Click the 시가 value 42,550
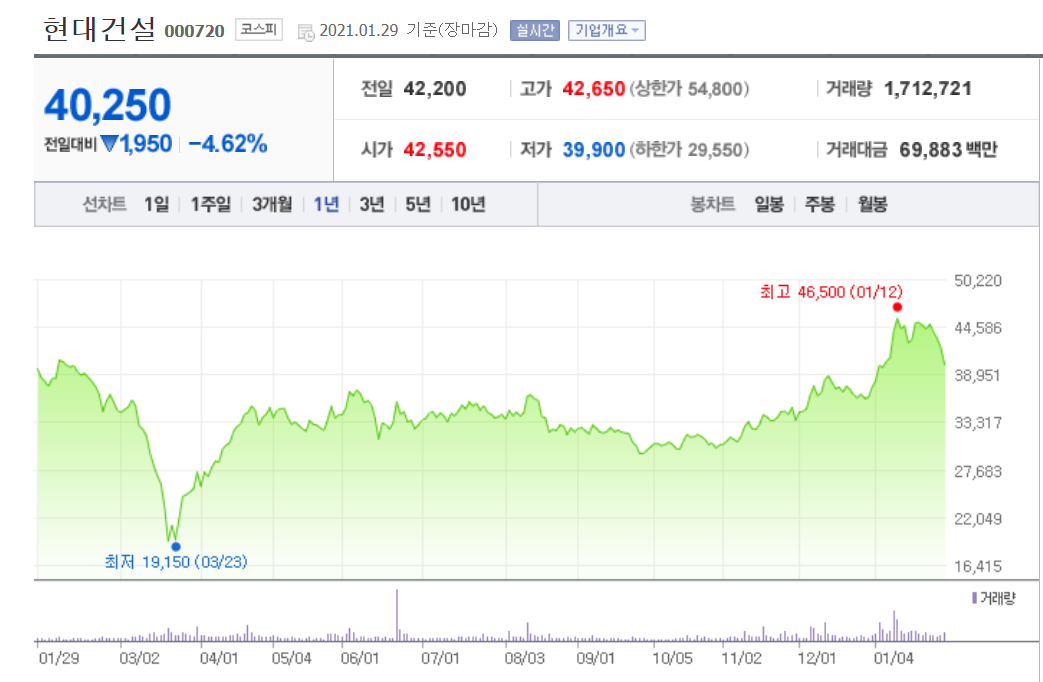Viewport: 1043px width, 682px height. pyautogui.click(x=434, y=150)
